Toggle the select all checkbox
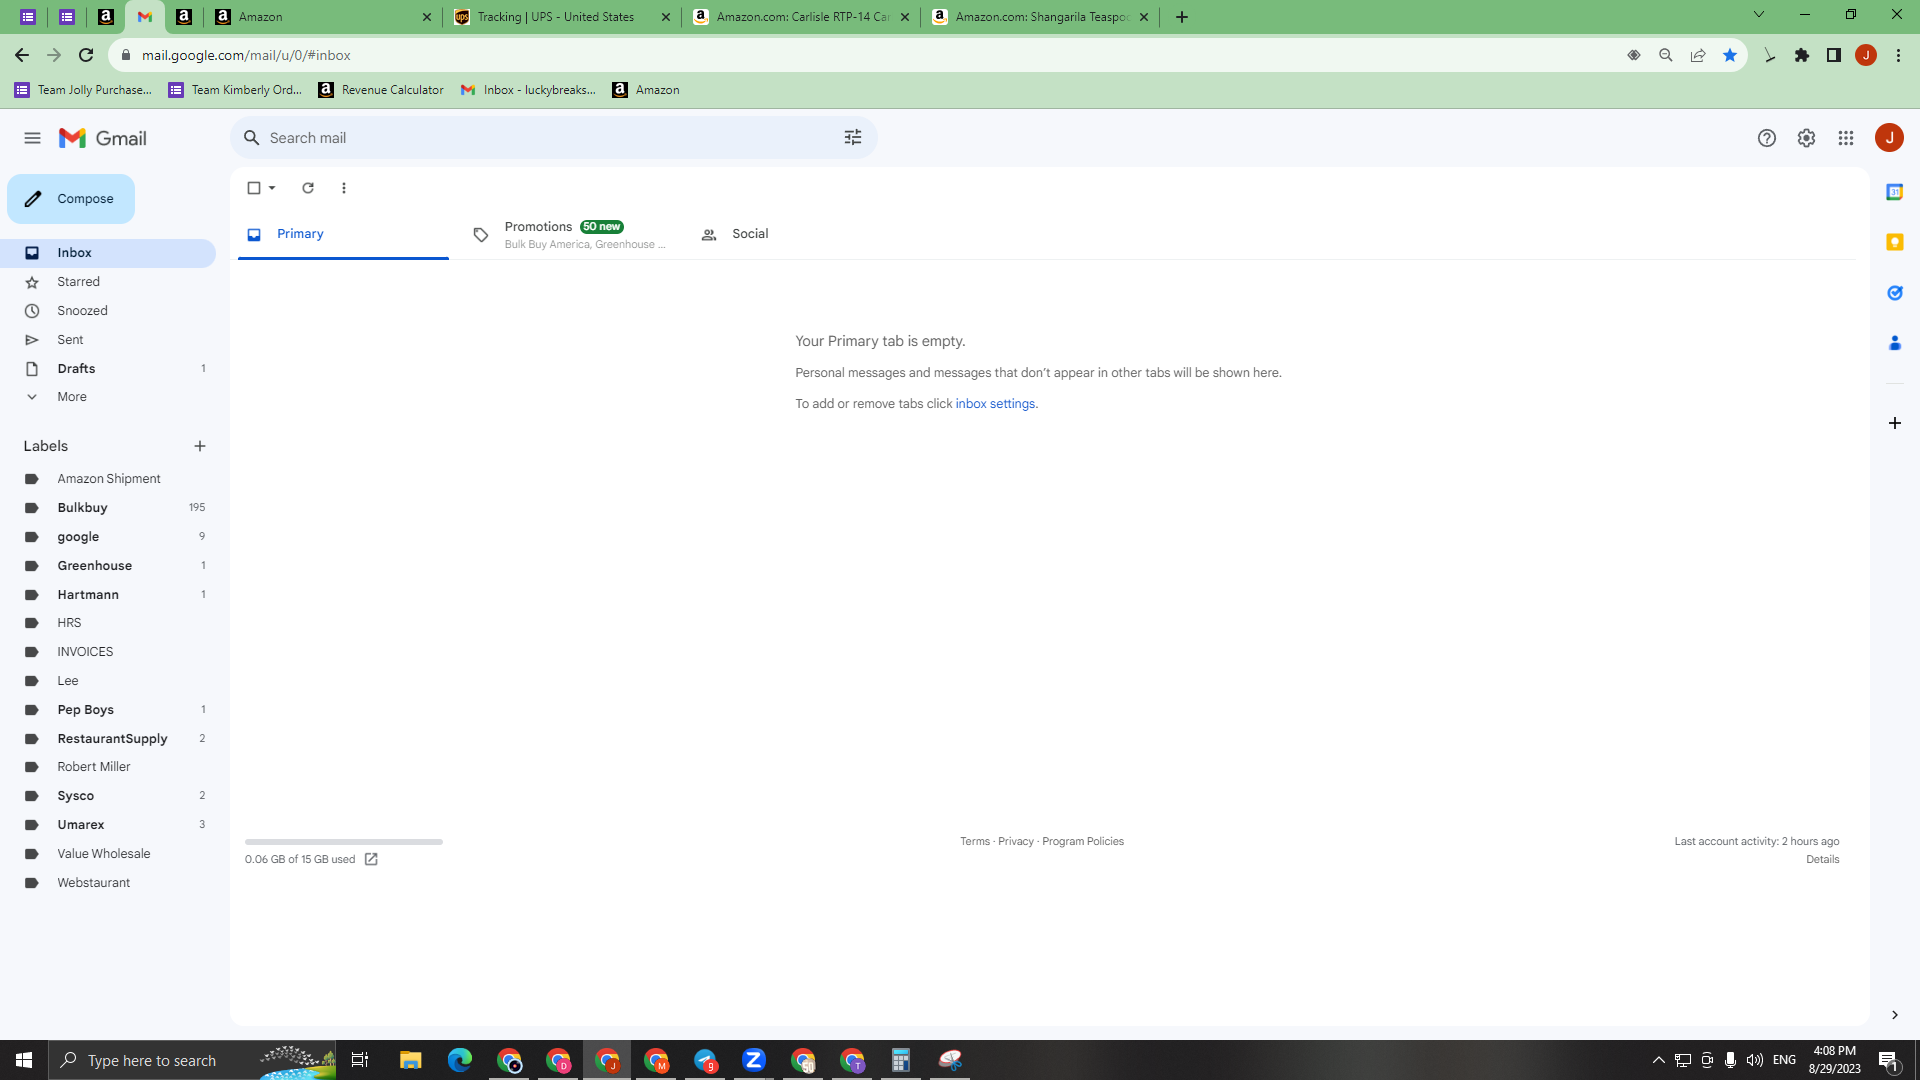Image resolution: width=1920 pixels, height=1080 pixels. tap(254, 188)
